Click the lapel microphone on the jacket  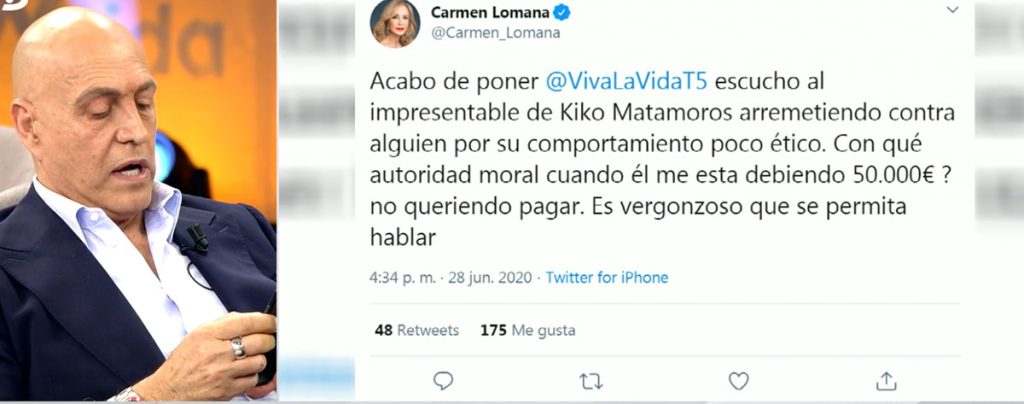[195, 240]
